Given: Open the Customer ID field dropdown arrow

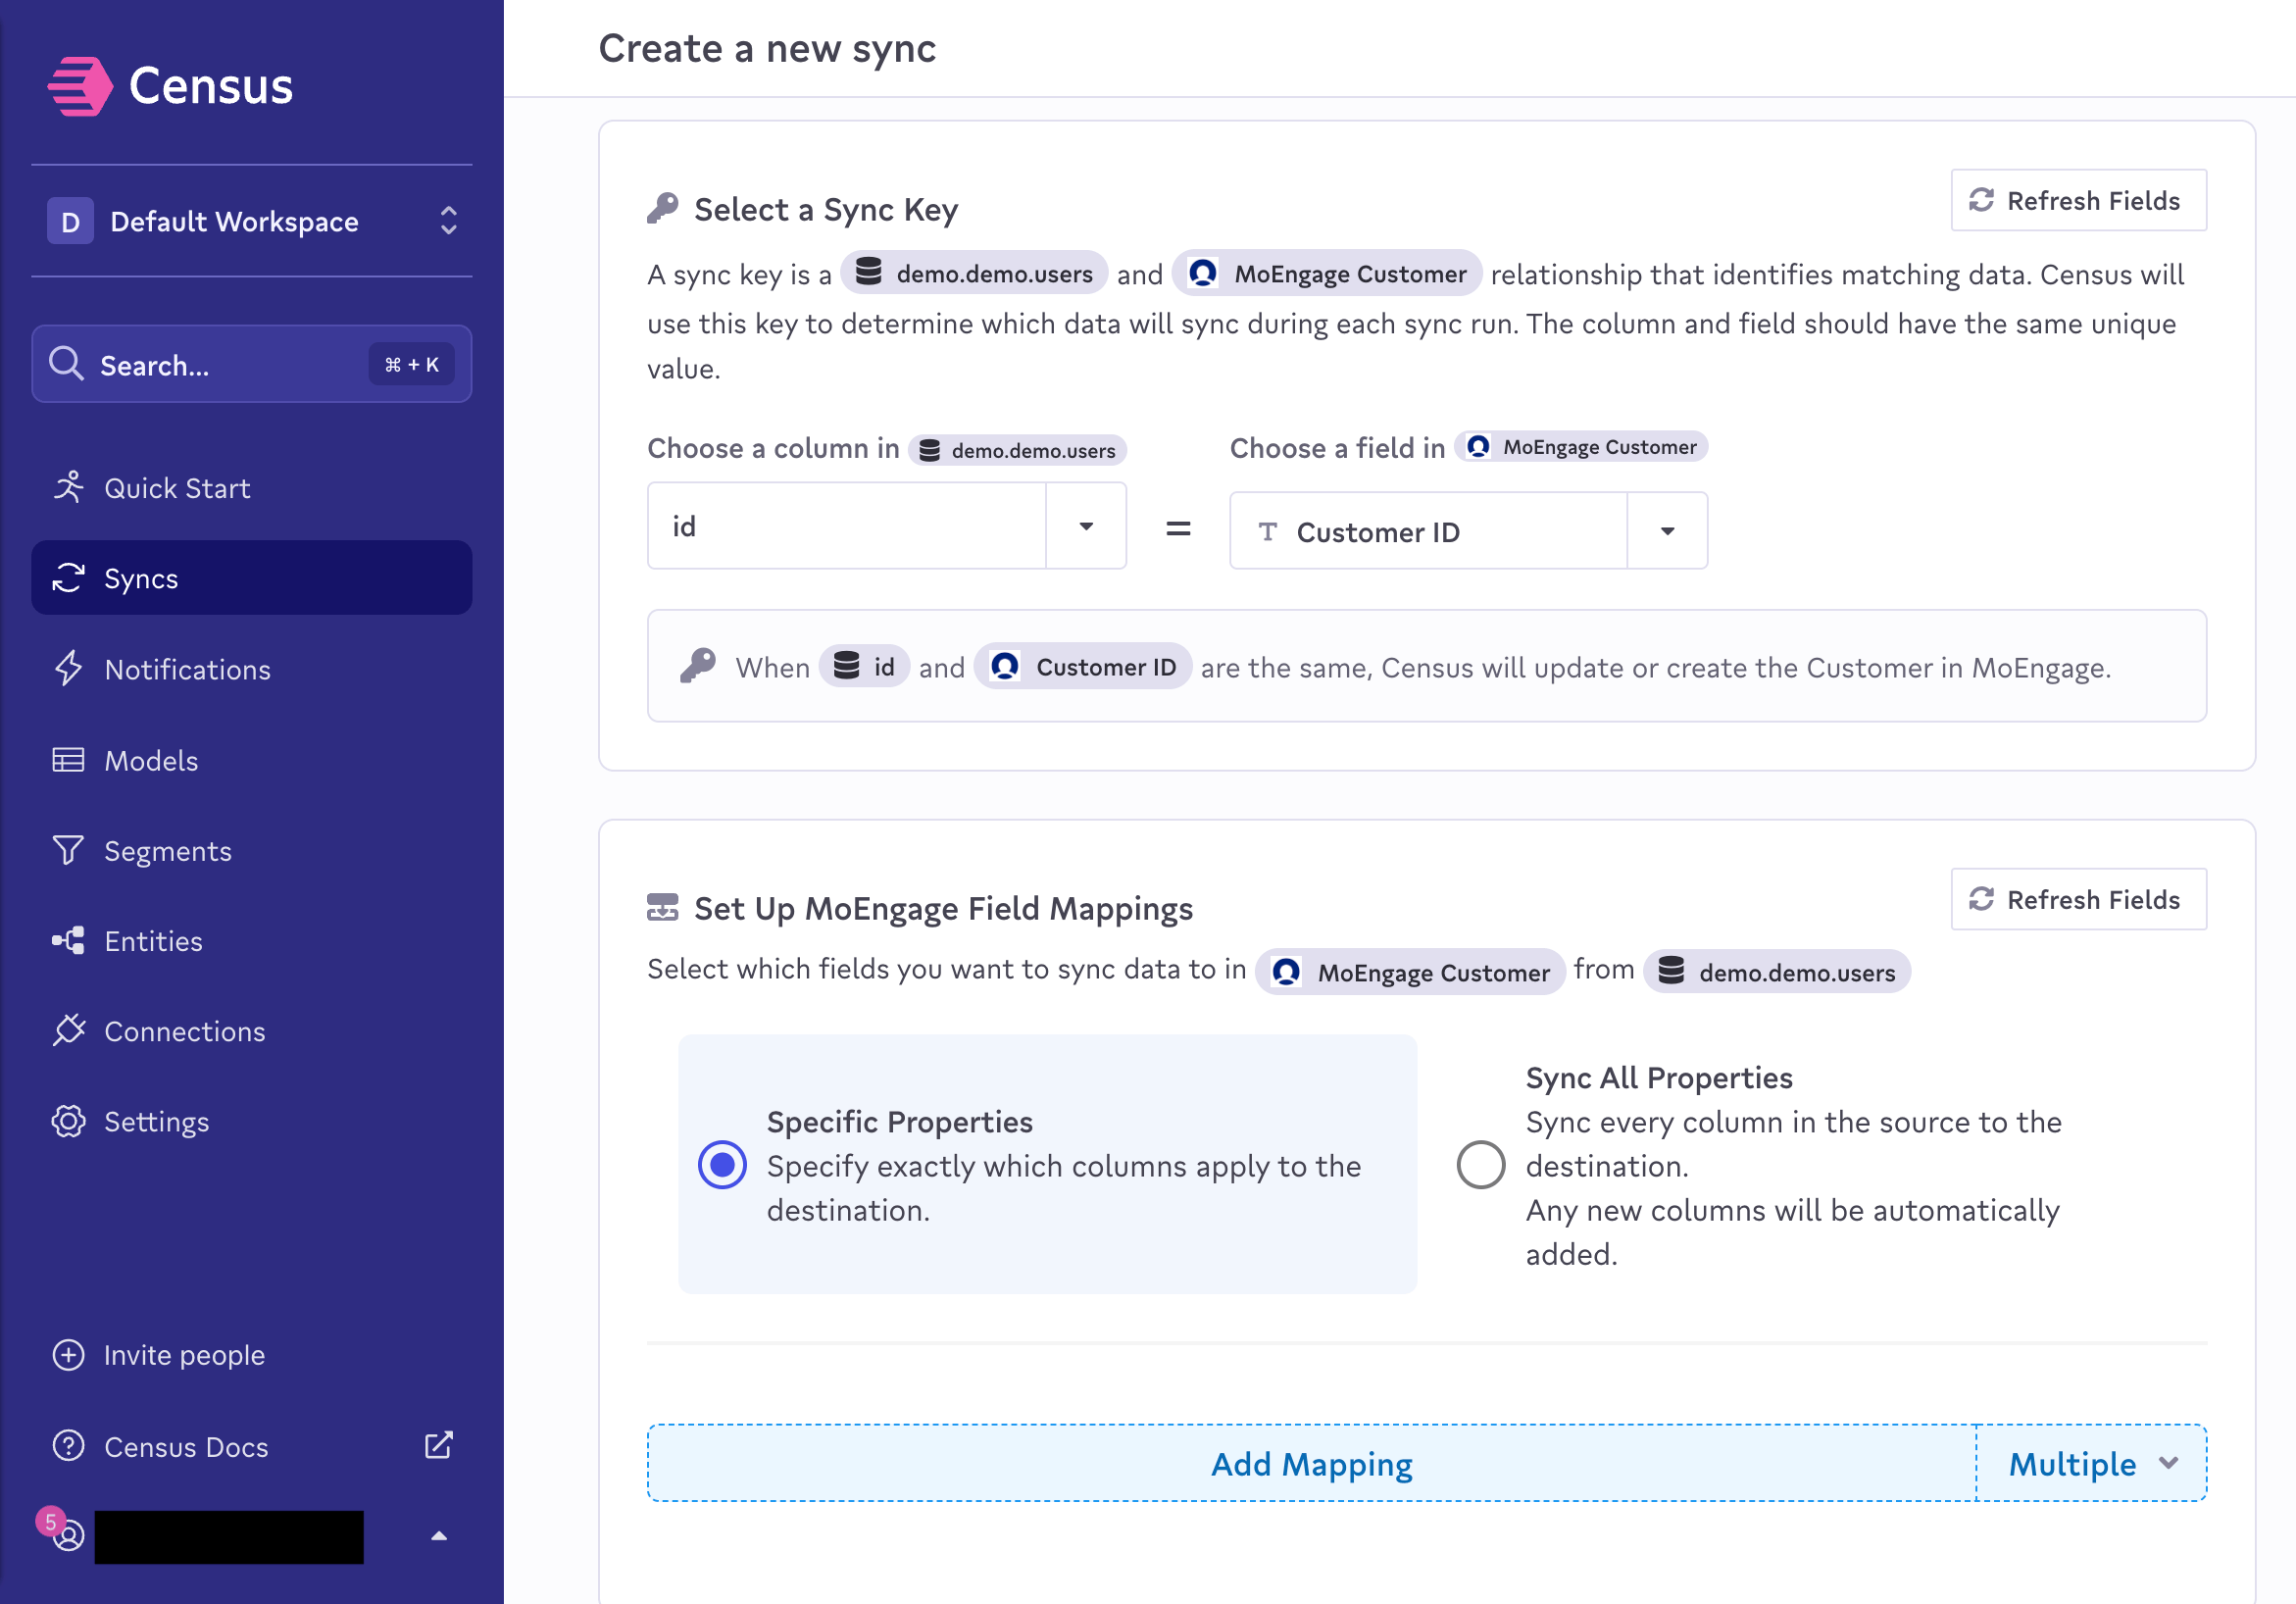Looking at the screenshot, I should [x=1667, y=531].
